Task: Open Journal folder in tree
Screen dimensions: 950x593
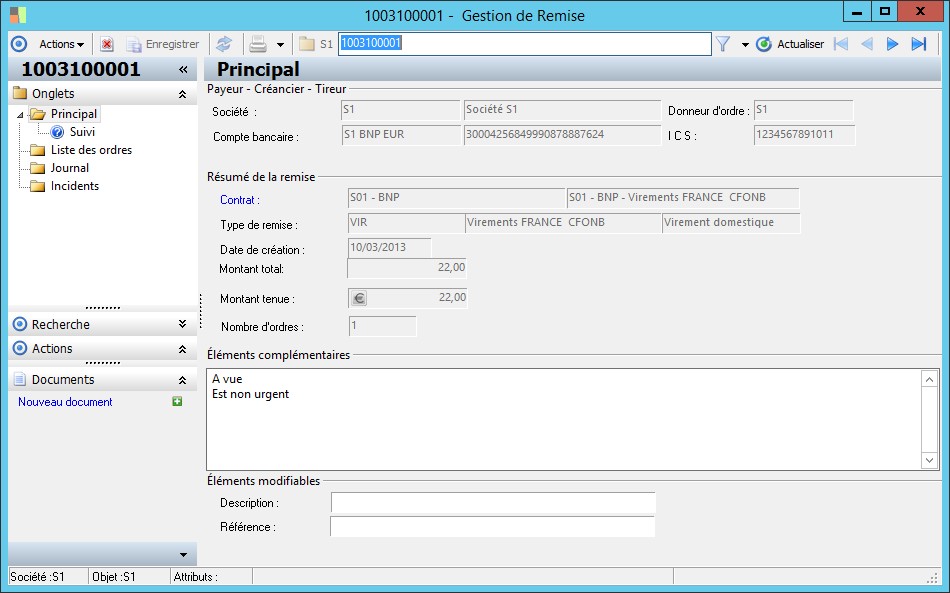Action: point(69,168)
